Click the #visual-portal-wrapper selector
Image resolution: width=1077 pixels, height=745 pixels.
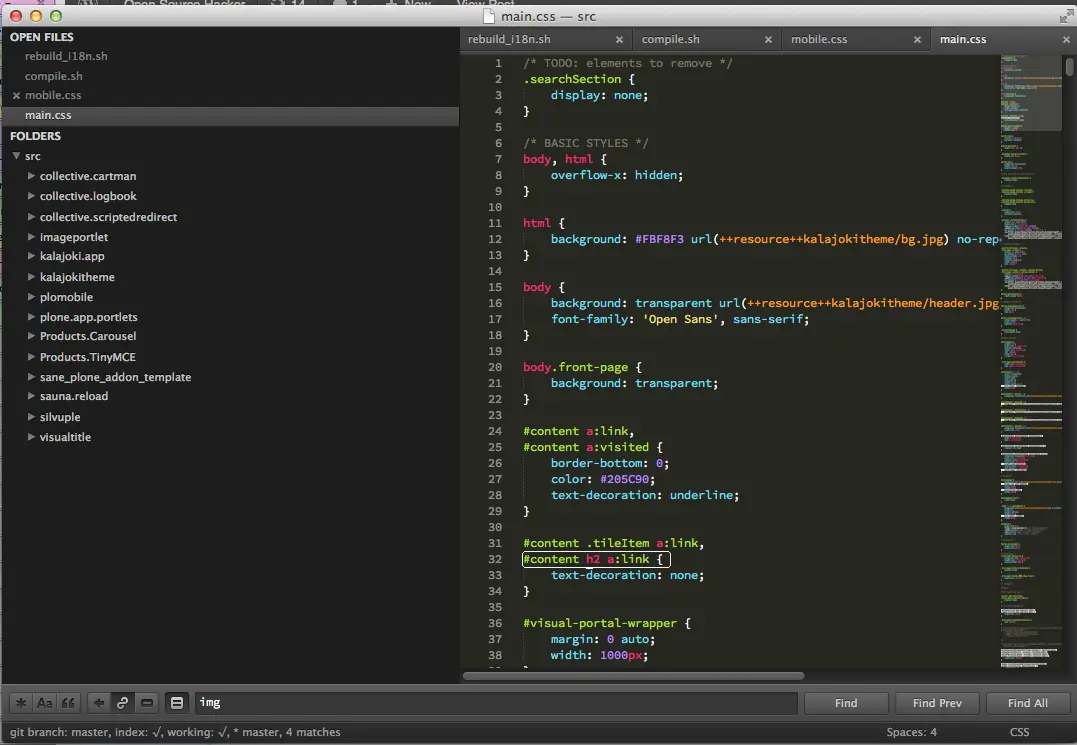point(600,623)
